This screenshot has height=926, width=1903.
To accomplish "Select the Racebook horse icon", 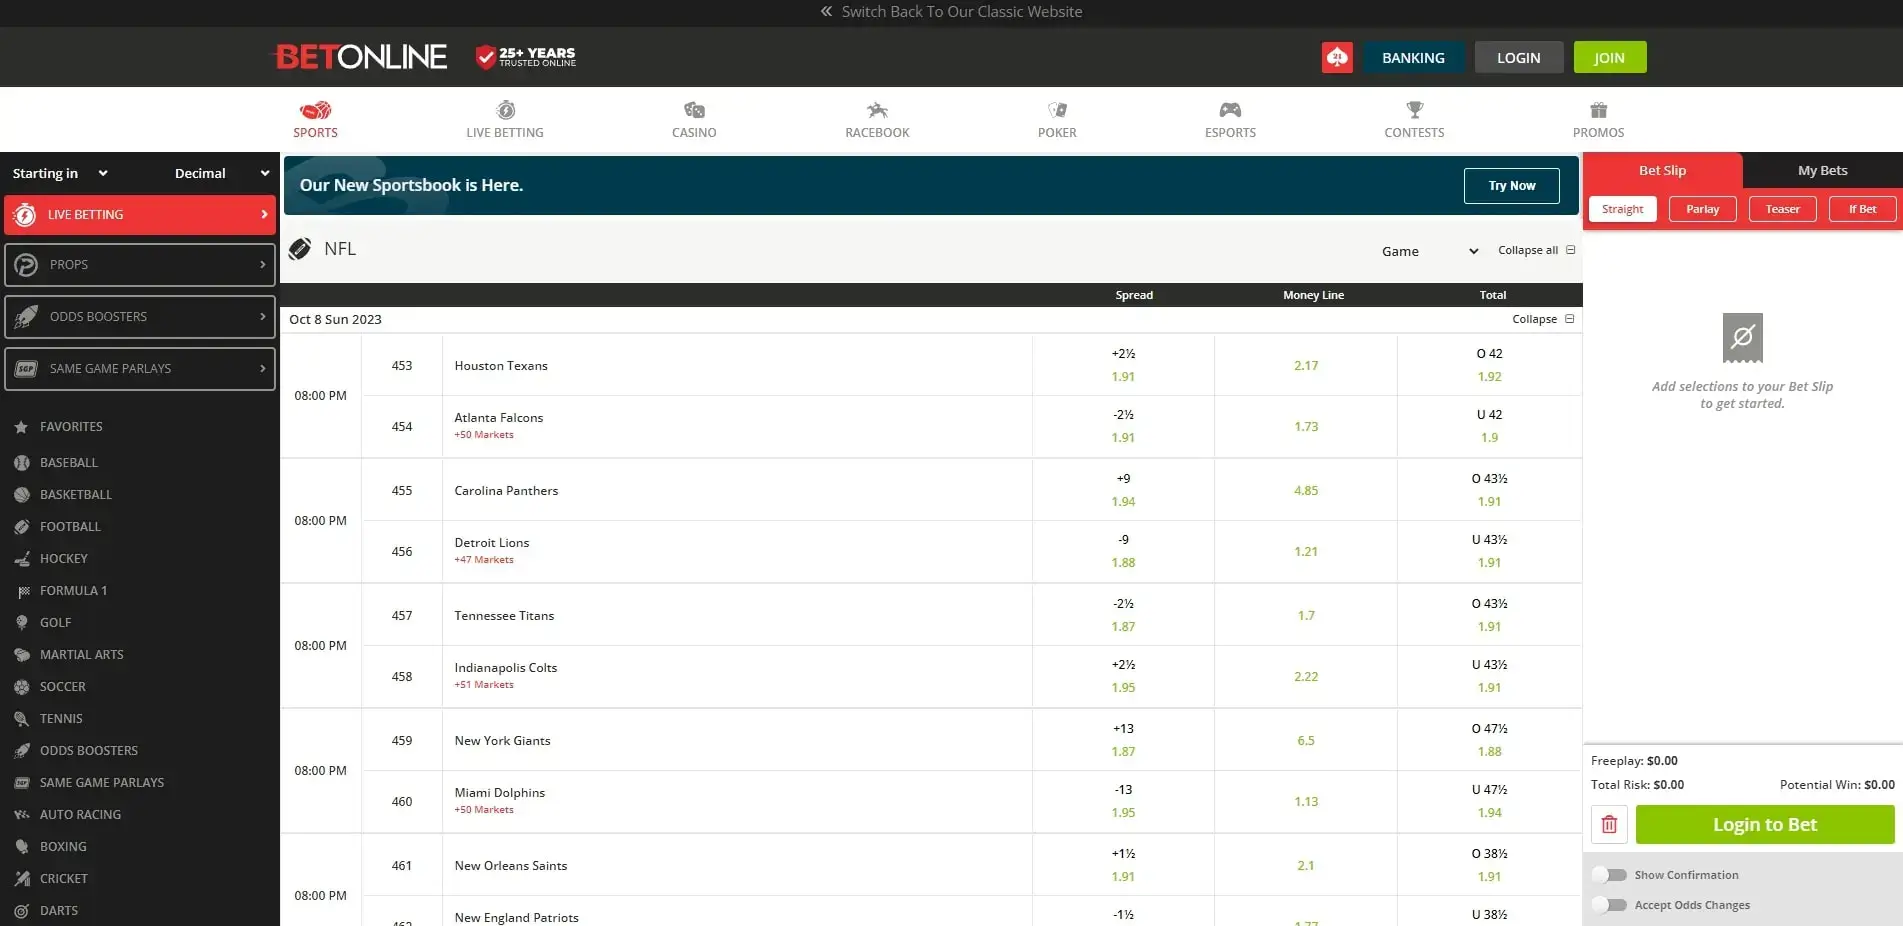I will 876,110.
